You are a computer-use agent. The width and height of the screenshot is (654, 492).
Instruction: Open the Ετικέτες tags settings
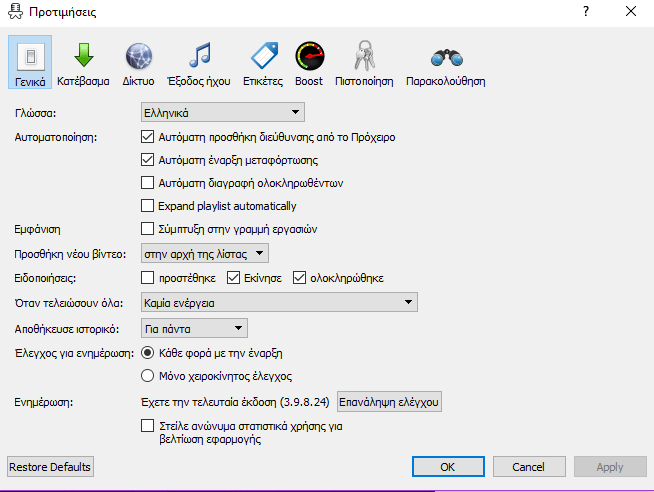pyautogui.click(x=263, y=62)
